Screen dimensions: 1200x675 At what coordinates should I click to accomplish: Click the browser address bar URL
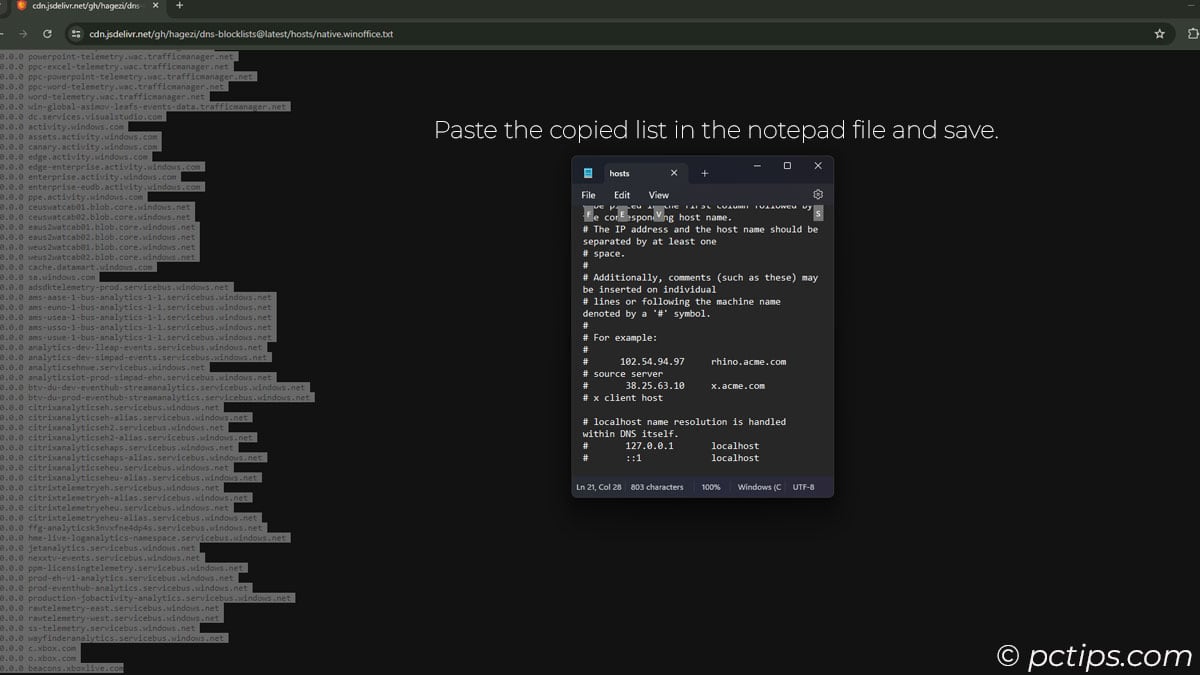click(241, 33)
